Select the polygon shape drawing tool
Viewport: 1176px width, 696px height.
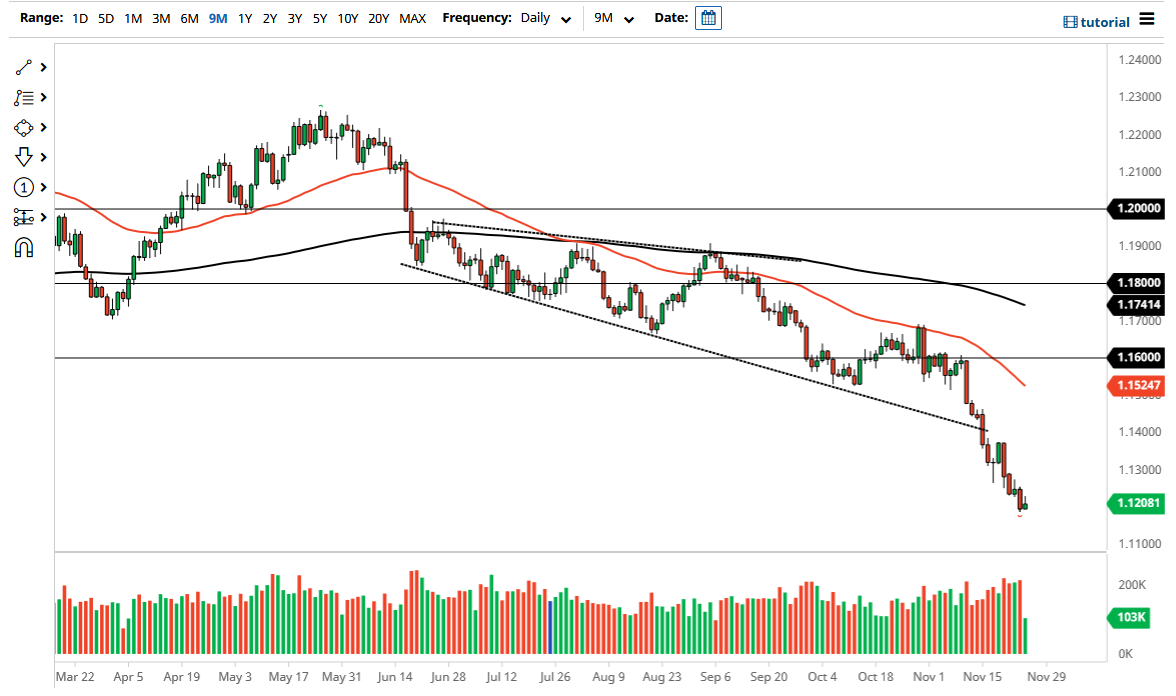(x=24, y=127)
